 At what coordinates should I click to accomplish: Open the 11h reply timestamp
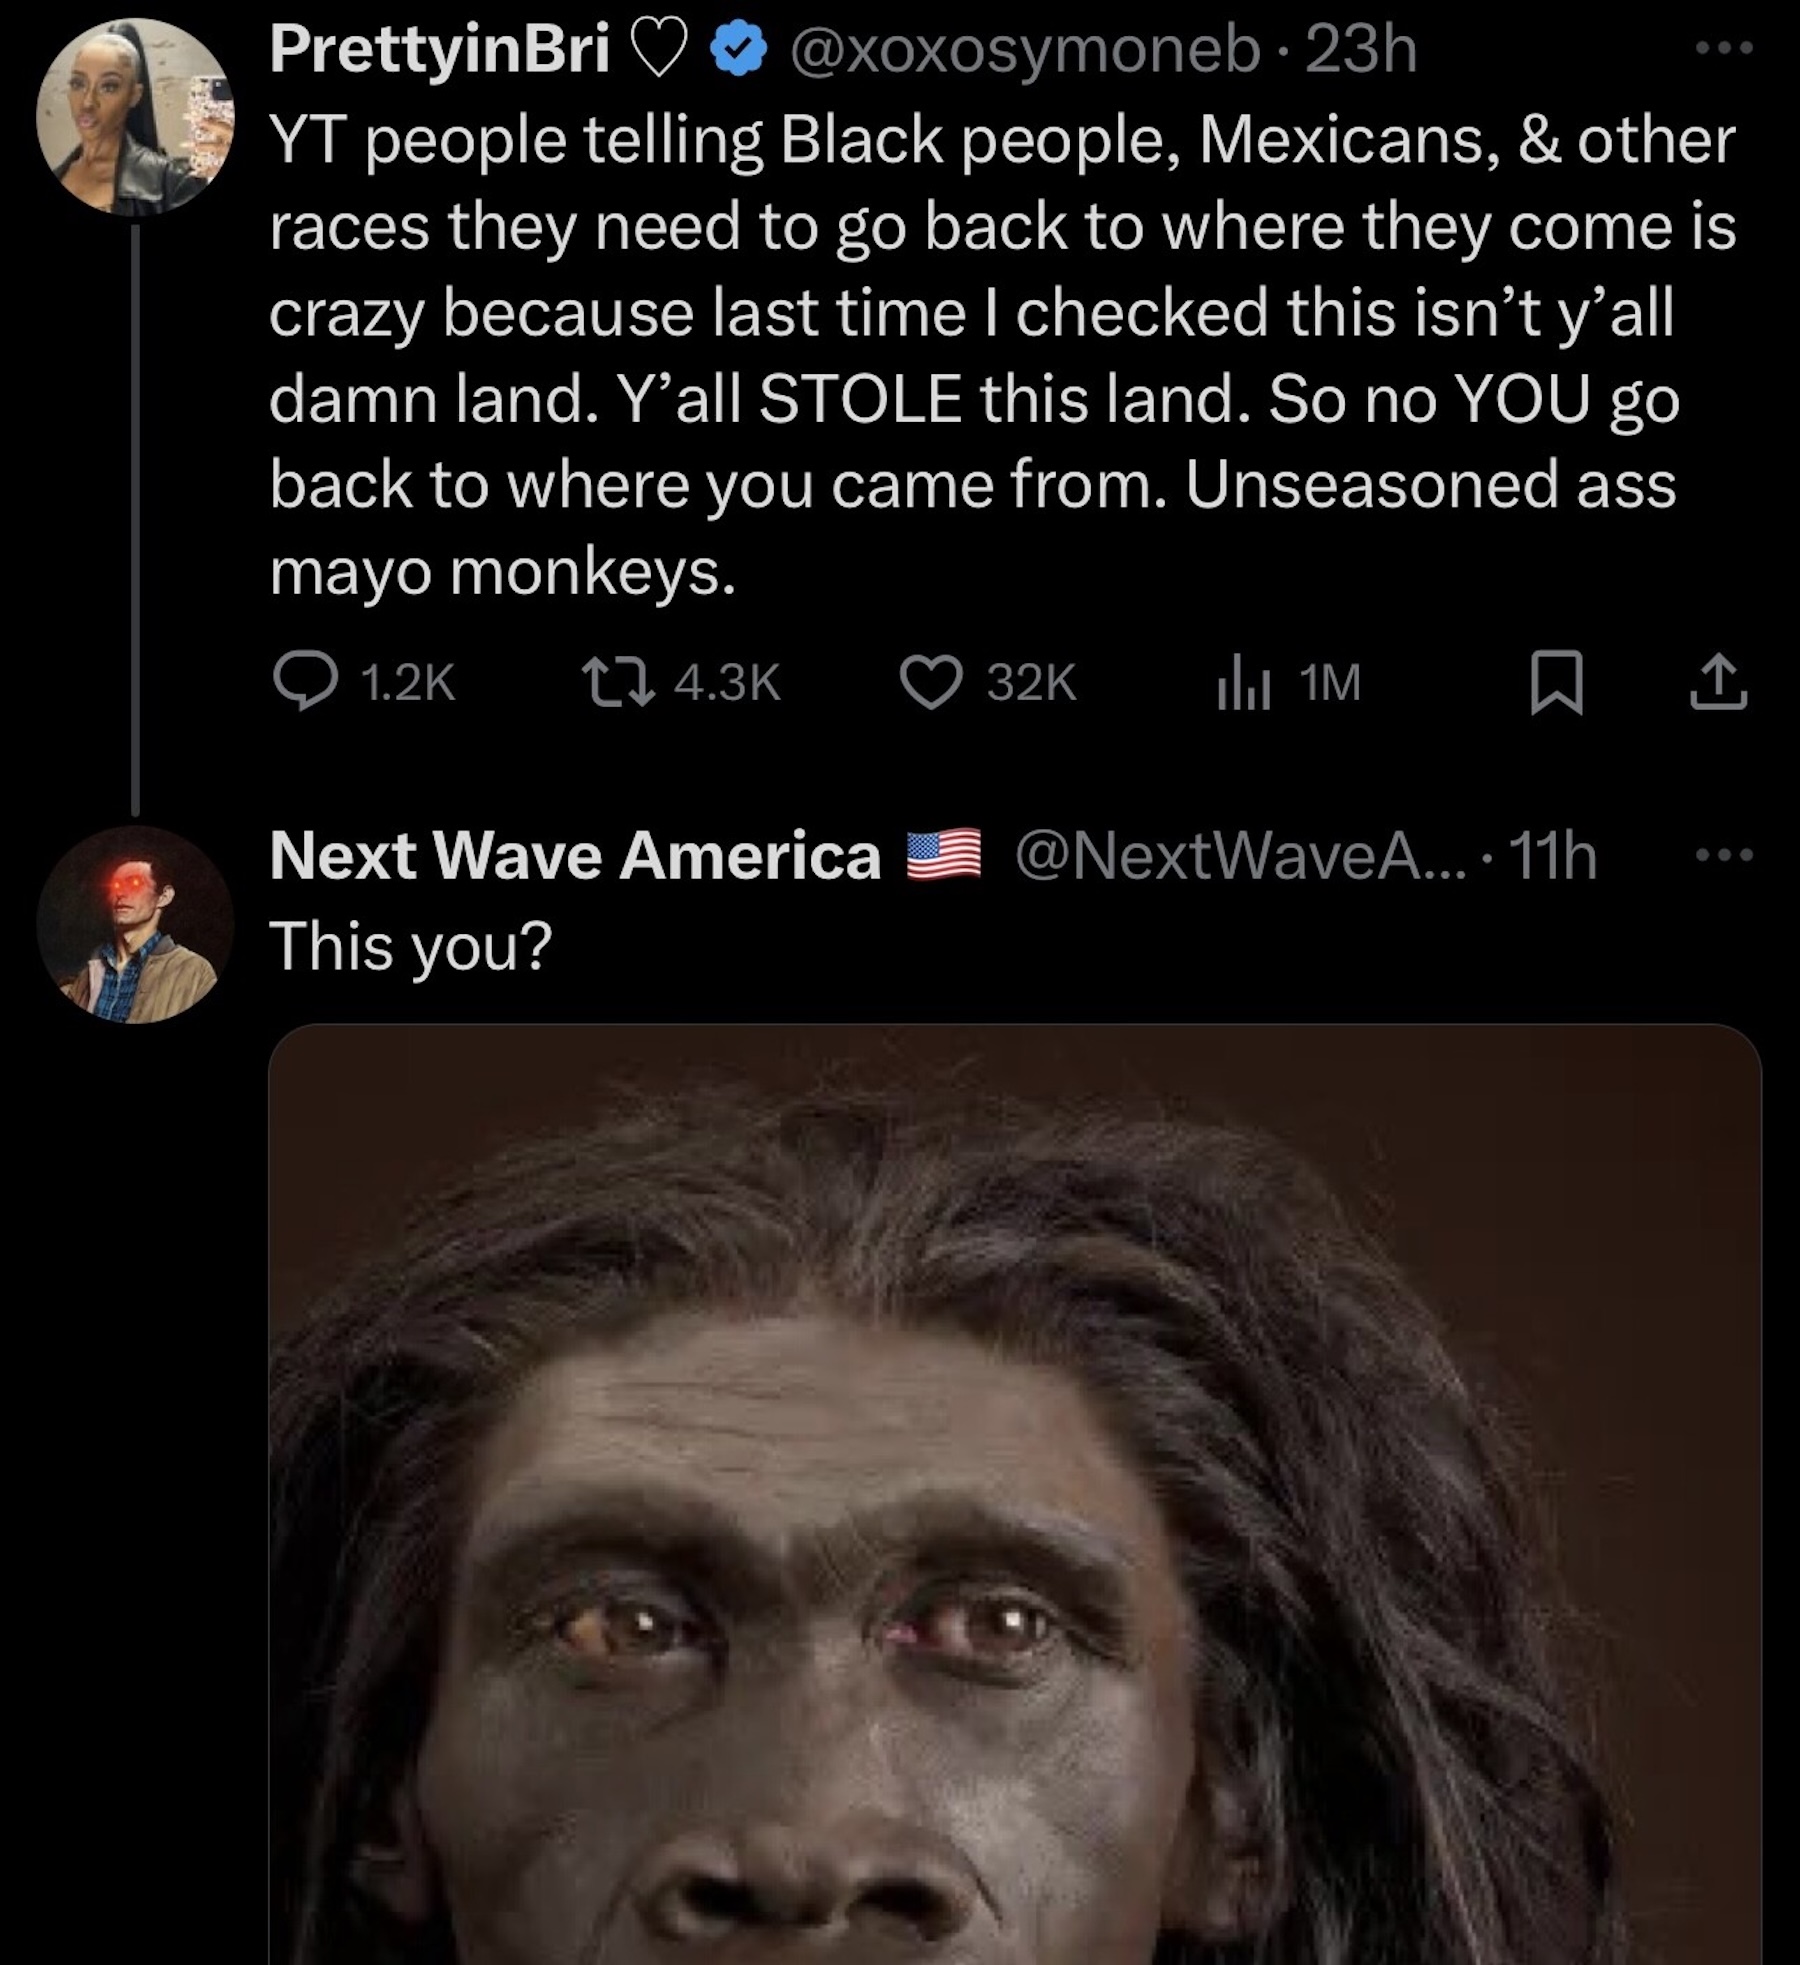(x=1552, y=856)
